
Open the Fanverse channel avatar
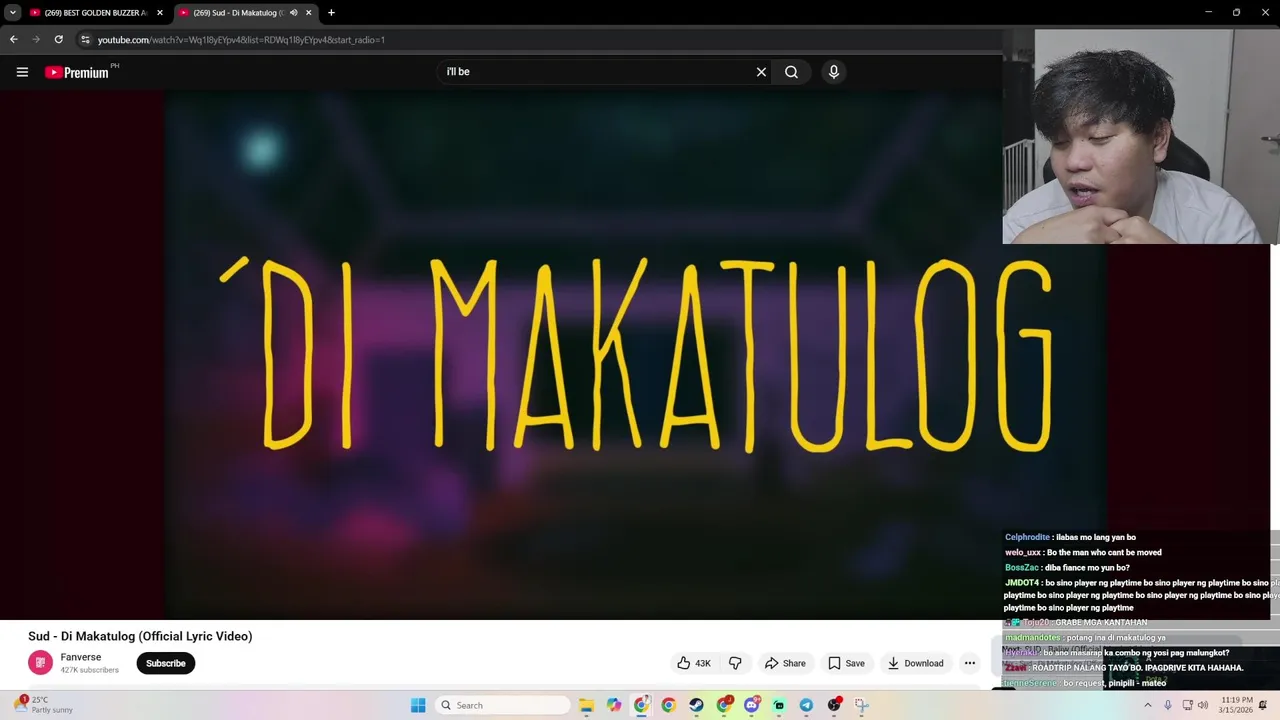(40, 663)
